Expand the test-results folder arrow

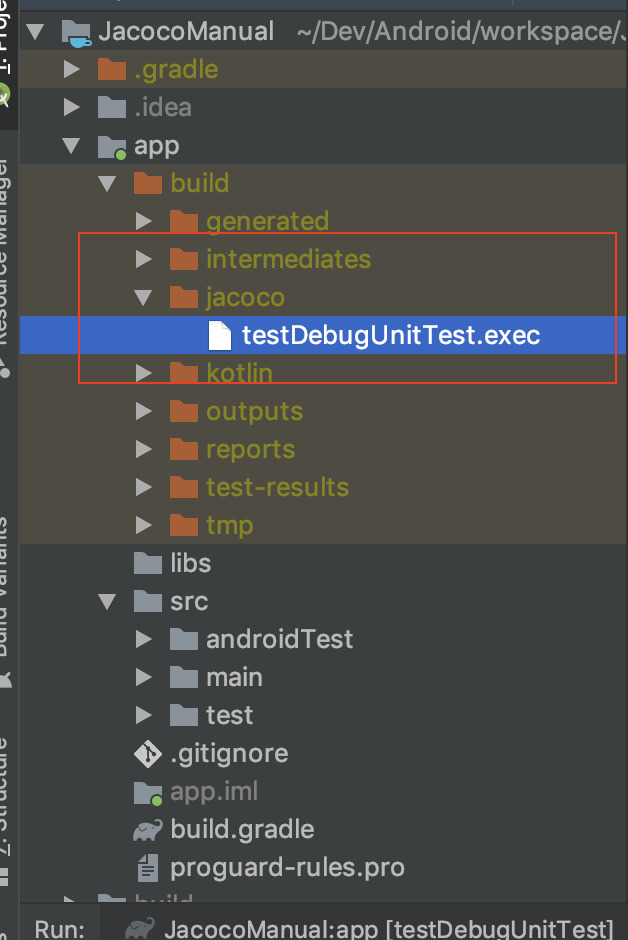coord(144,487)
